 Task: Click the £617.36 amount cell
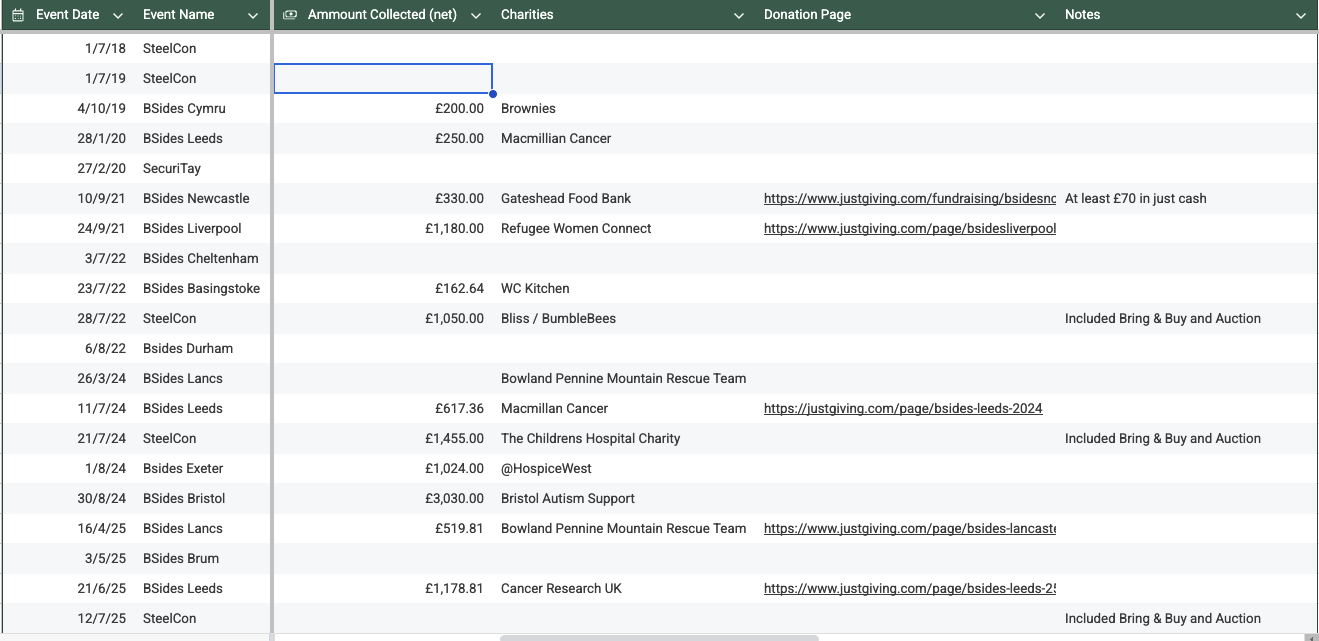pyautogui.click(x=383, y=409)
